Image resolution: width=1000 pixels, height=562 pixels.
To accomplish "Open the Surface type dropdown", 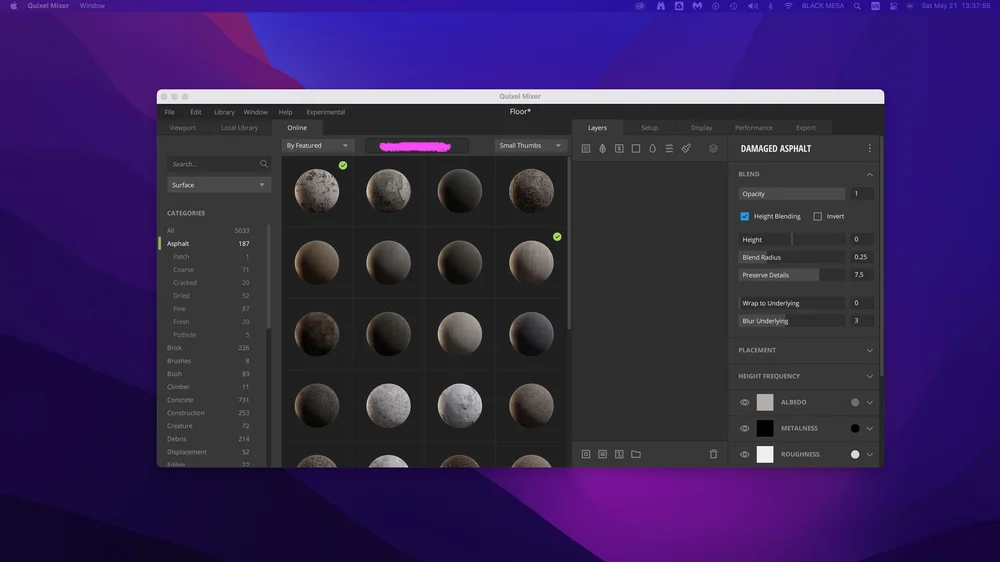I will coord(218,185).
